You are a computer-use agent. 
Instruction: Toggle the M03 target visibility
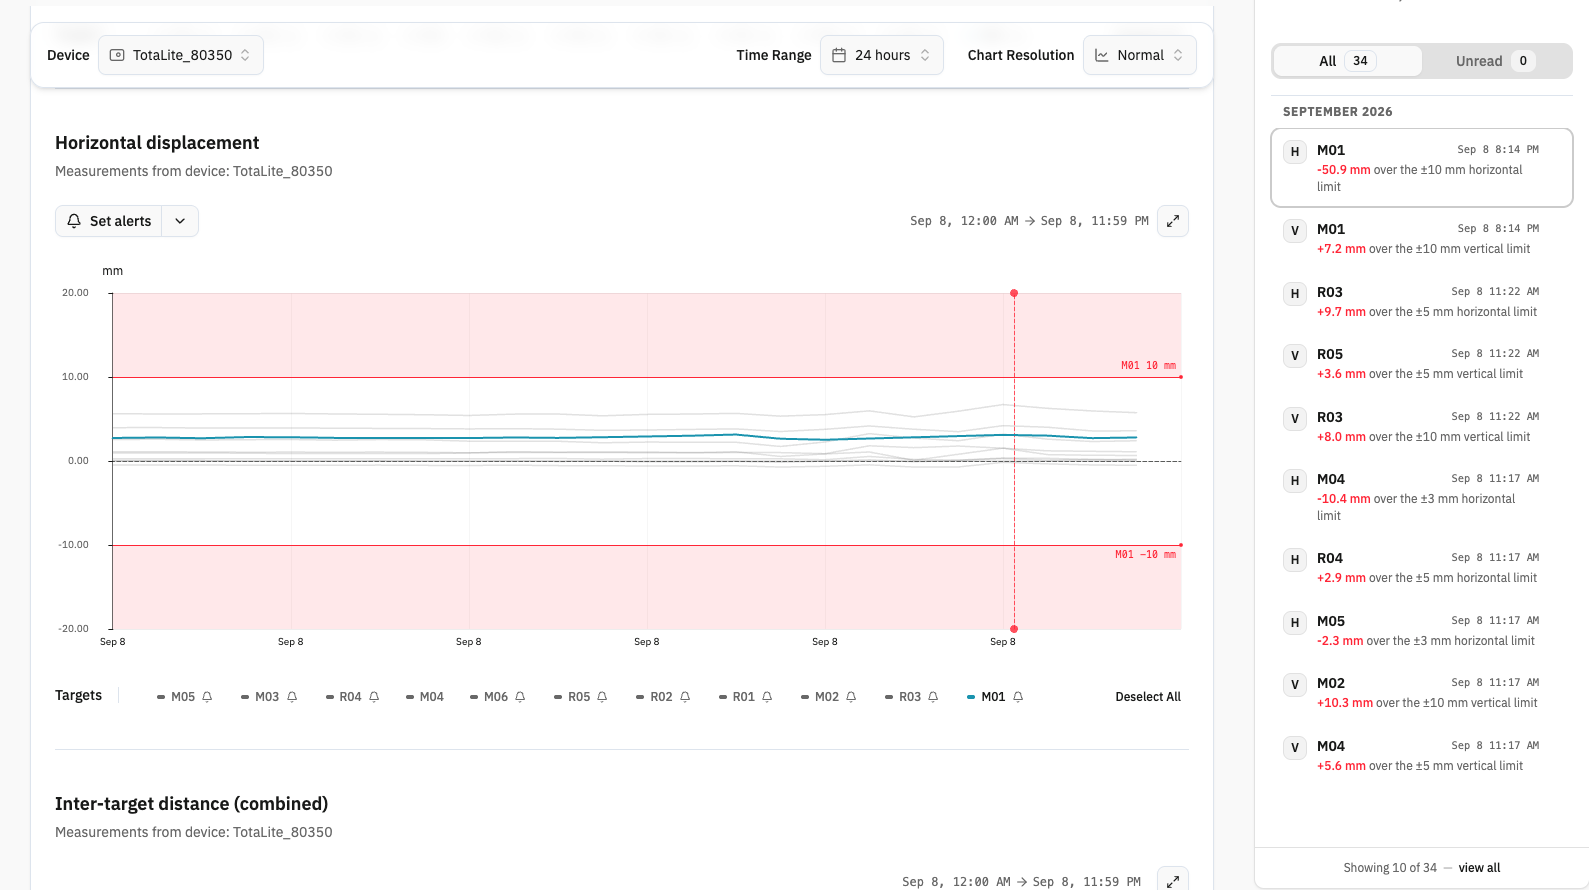pyautogui.click(x=260, y=697)
